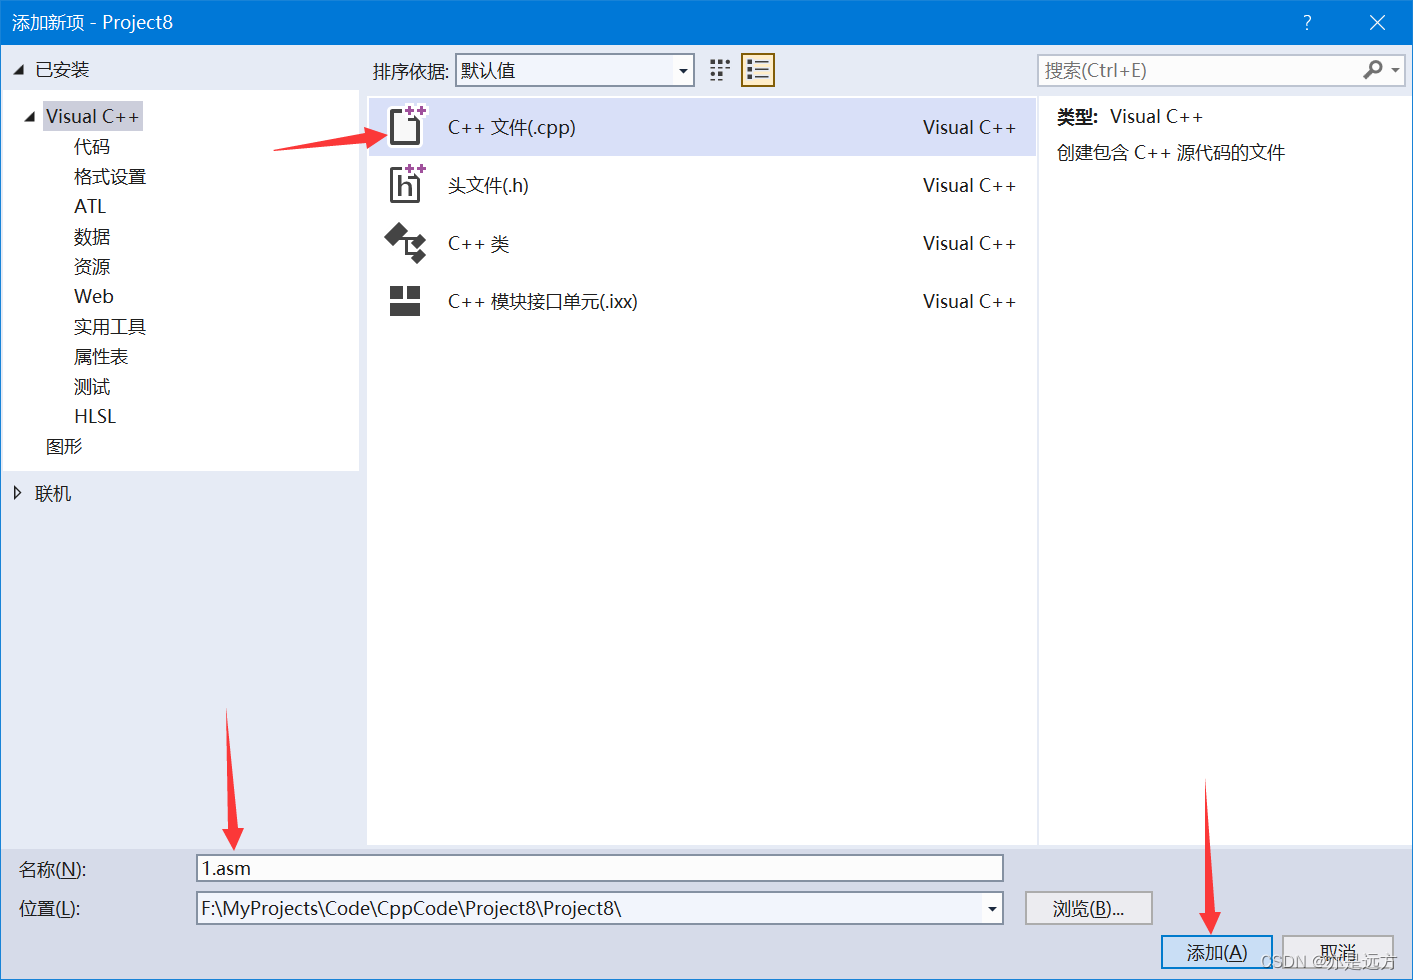
Task: Select the 图形 category
Action: pos(64,447)
